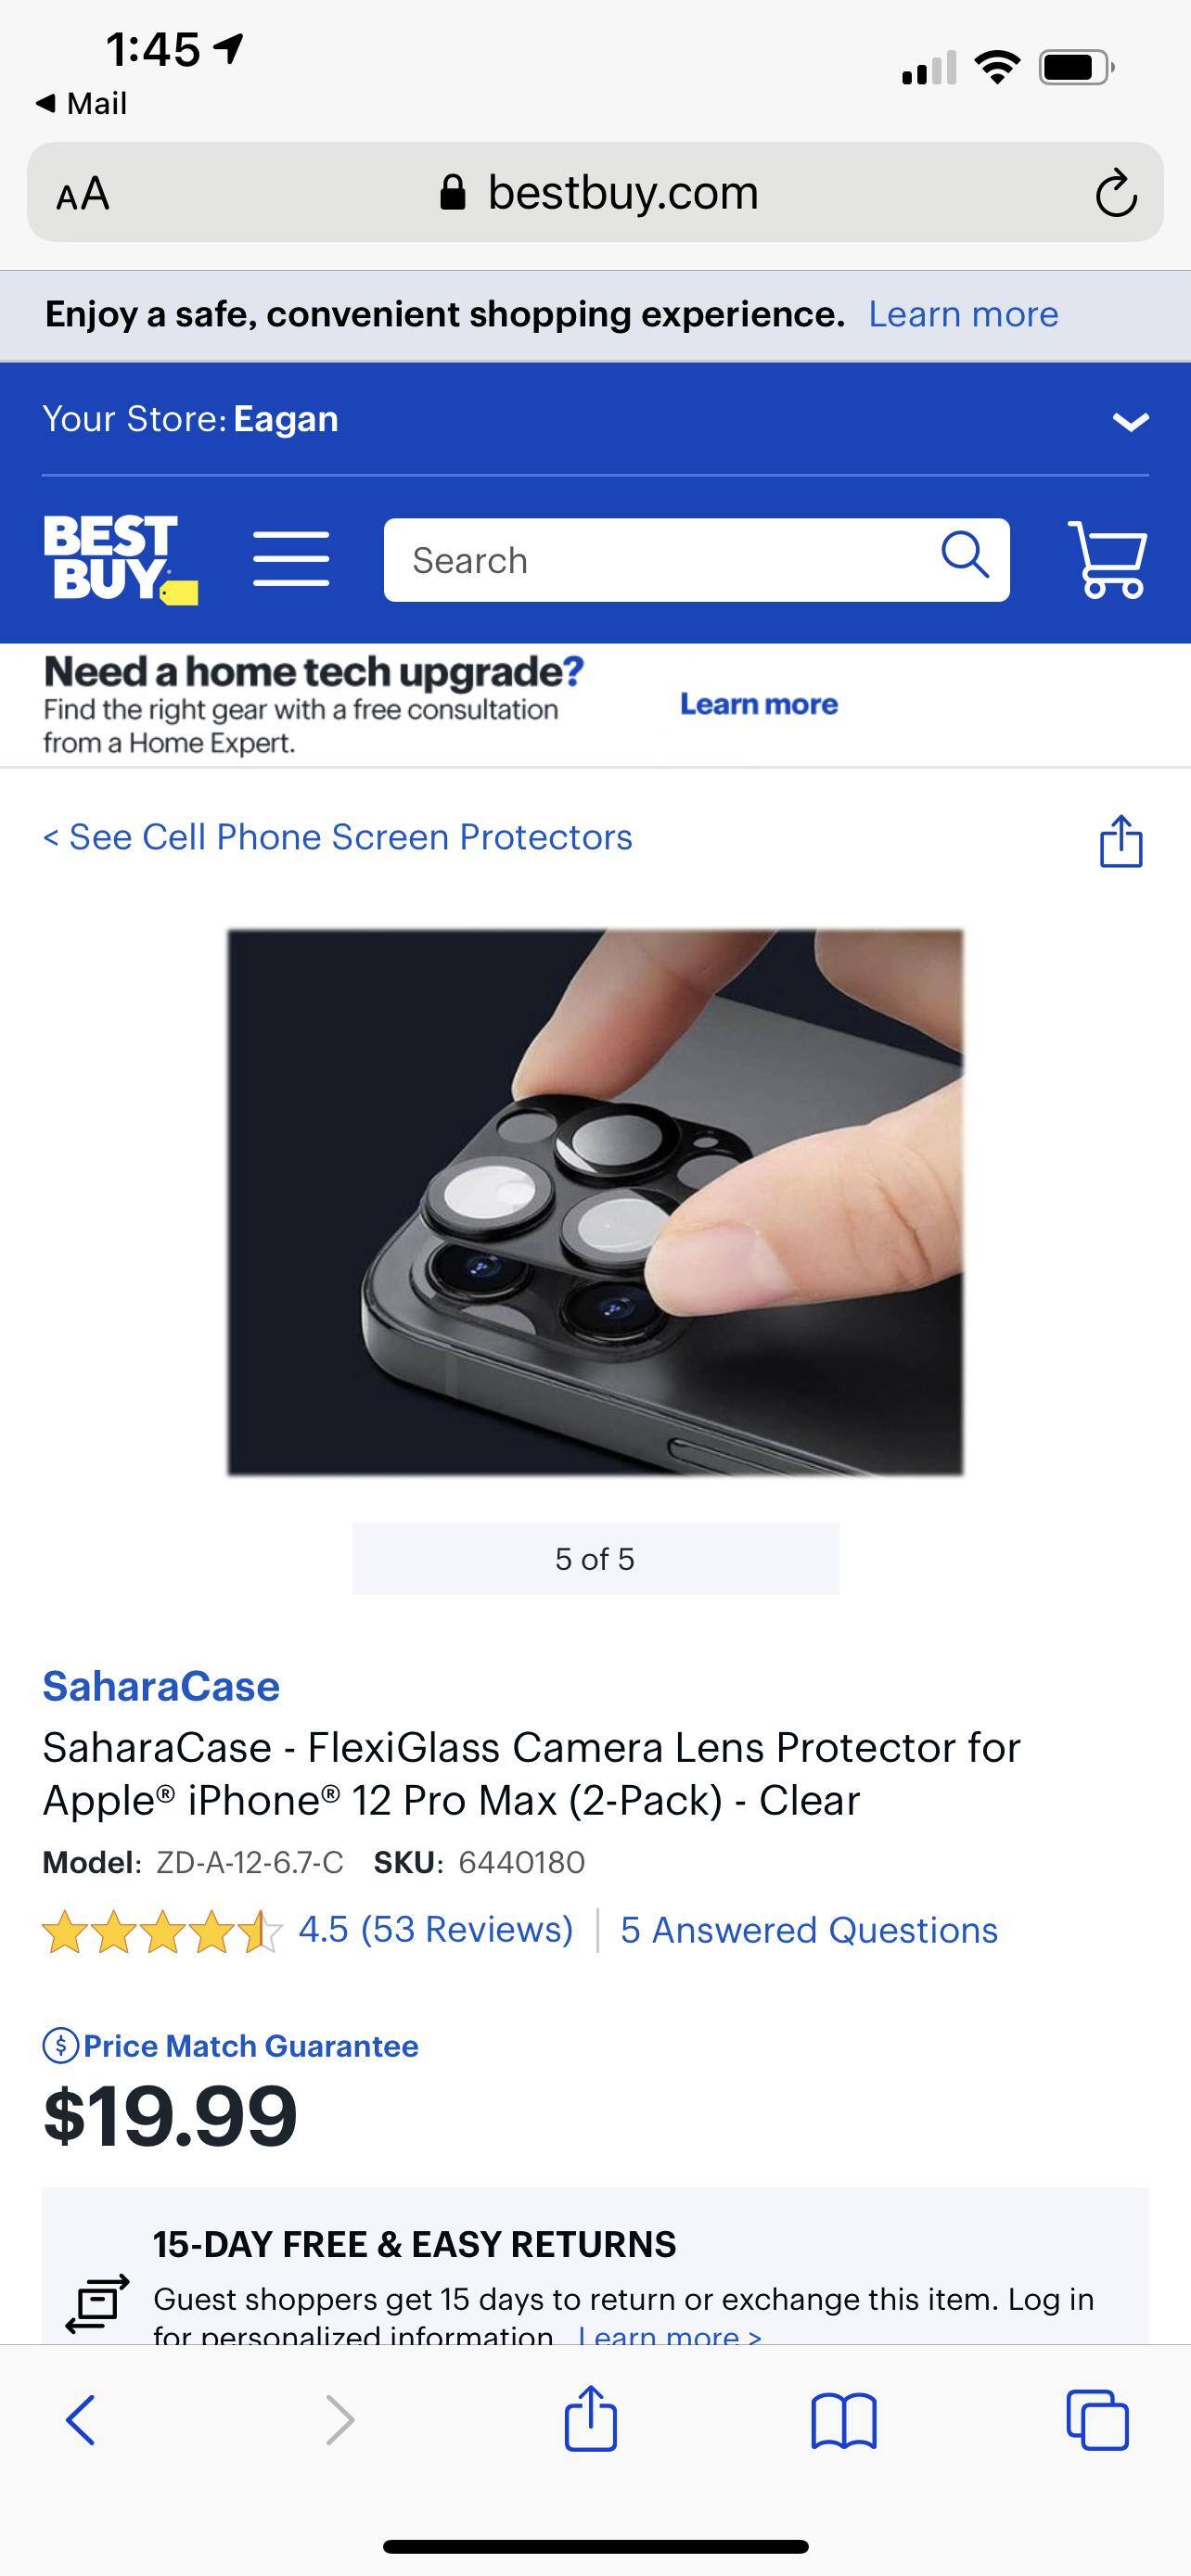Tap the camera lens protector product image

pos(595,1202)
